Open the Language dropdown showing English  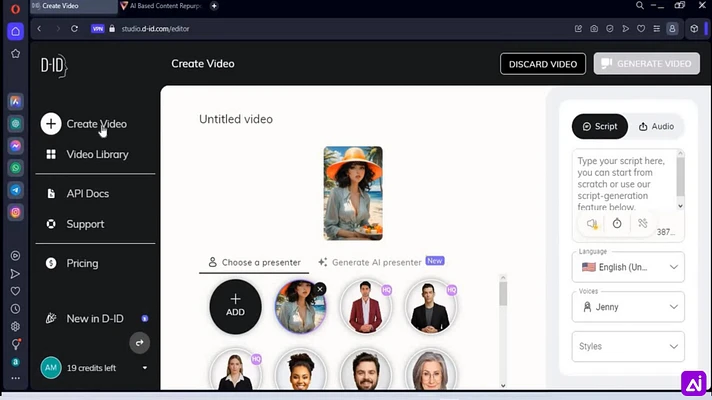628,267
